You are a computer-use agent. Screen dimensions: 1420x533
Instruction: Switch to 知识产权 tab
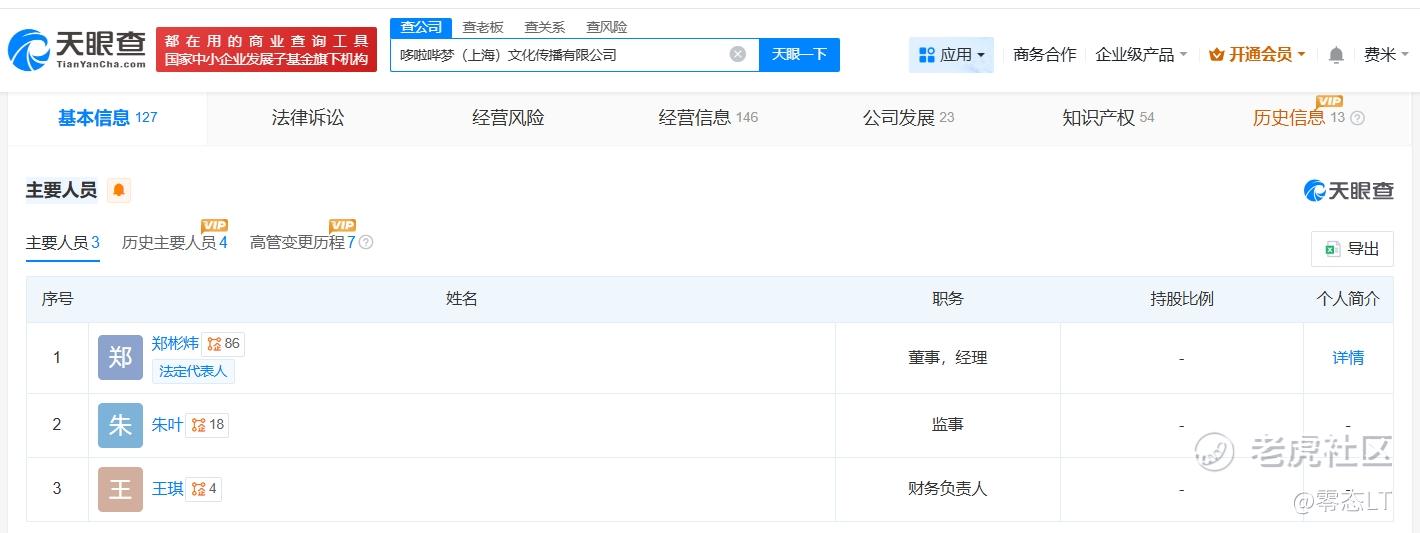[1108, 118]
